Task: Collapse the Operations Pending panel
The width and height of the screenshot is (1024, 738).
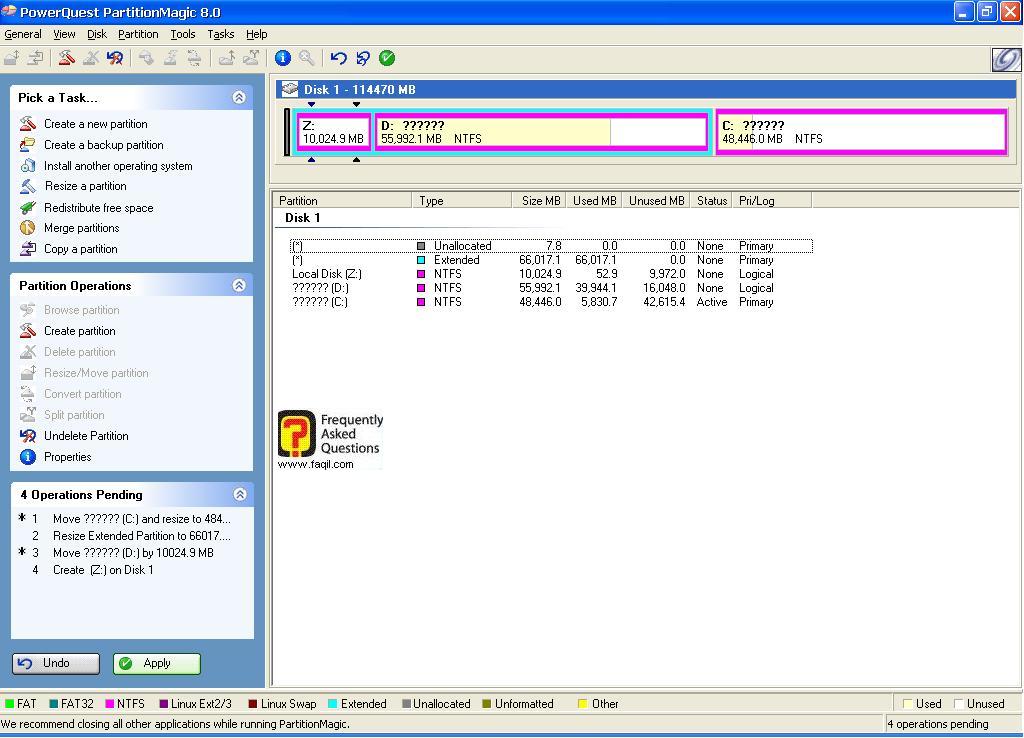Action: click(x=239, y=494)
